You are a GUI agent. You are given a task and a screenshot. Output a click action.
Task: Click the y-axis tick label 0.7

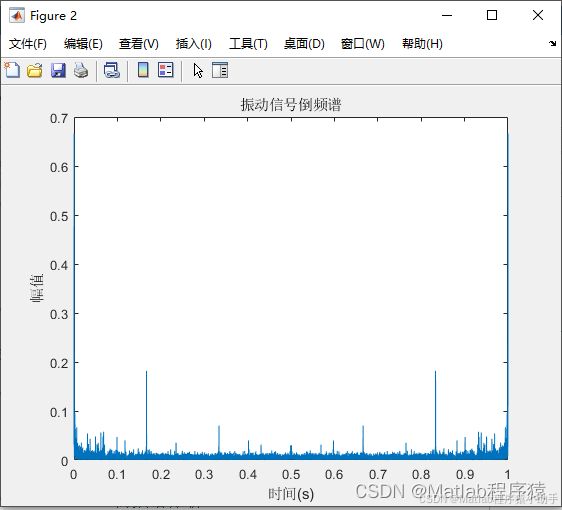point(59,119)
